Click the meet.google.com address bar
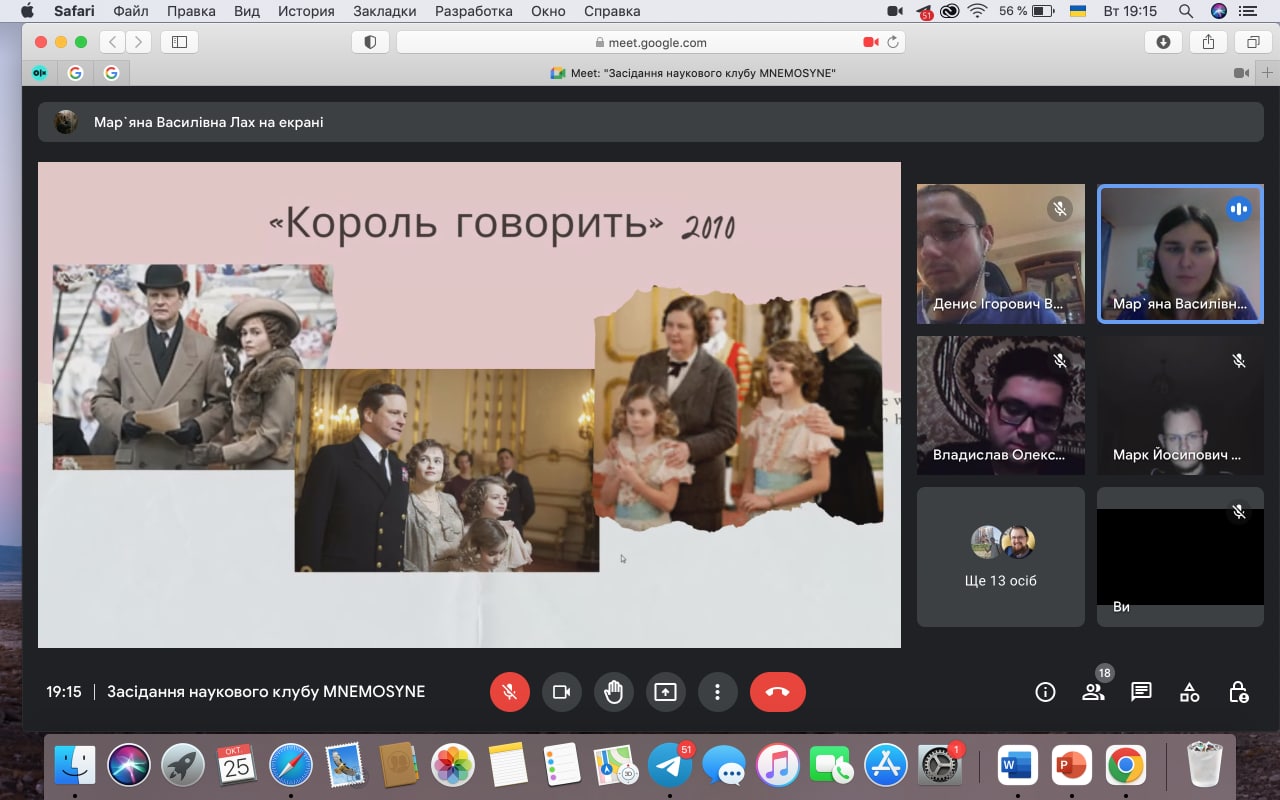 pos(650,42)
